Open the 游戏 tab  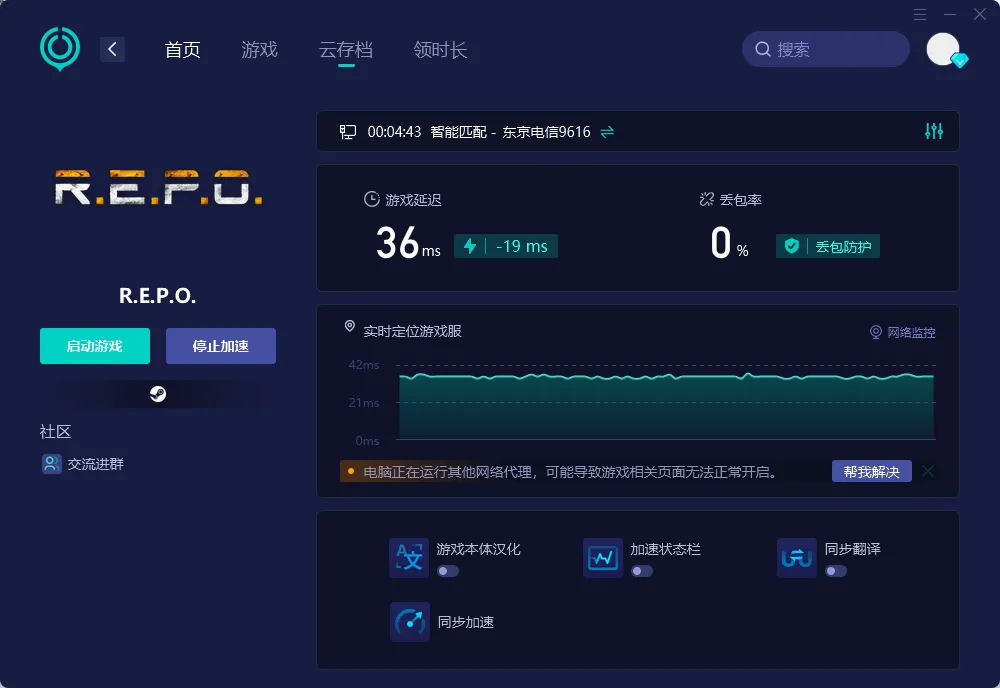260,50
